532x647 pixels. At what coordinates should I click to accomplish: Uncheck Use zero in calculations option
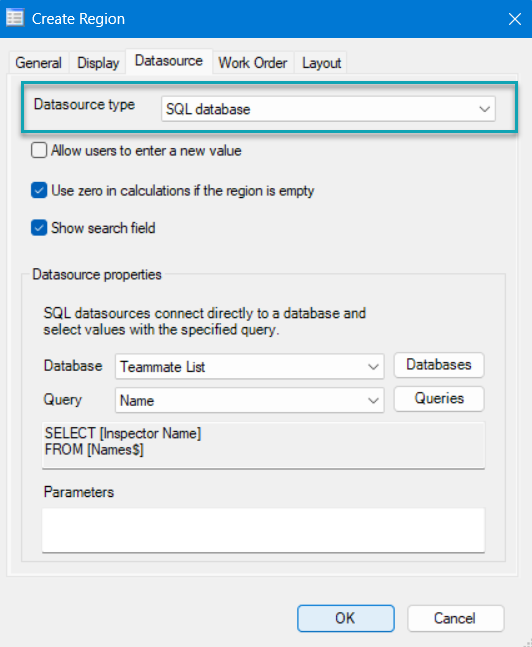click(39, 191)
